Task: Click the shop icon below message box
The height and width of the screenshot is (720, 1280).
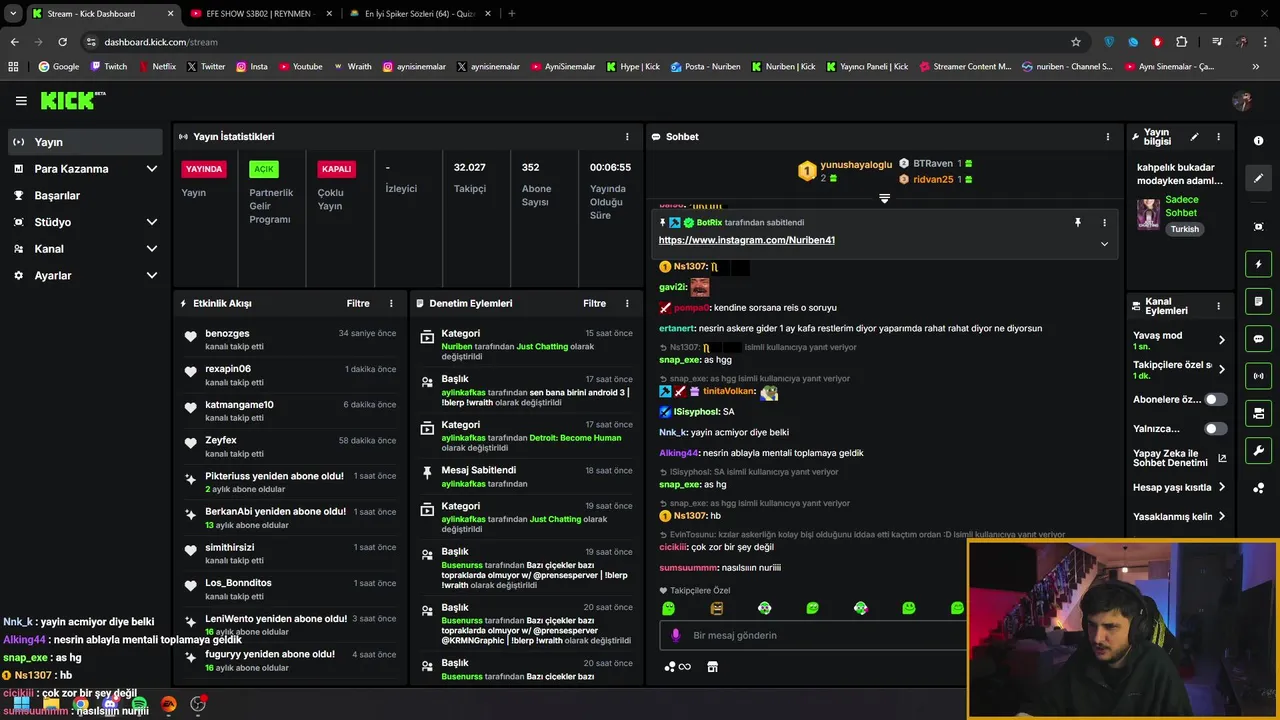Action: [x=712, y=667]
